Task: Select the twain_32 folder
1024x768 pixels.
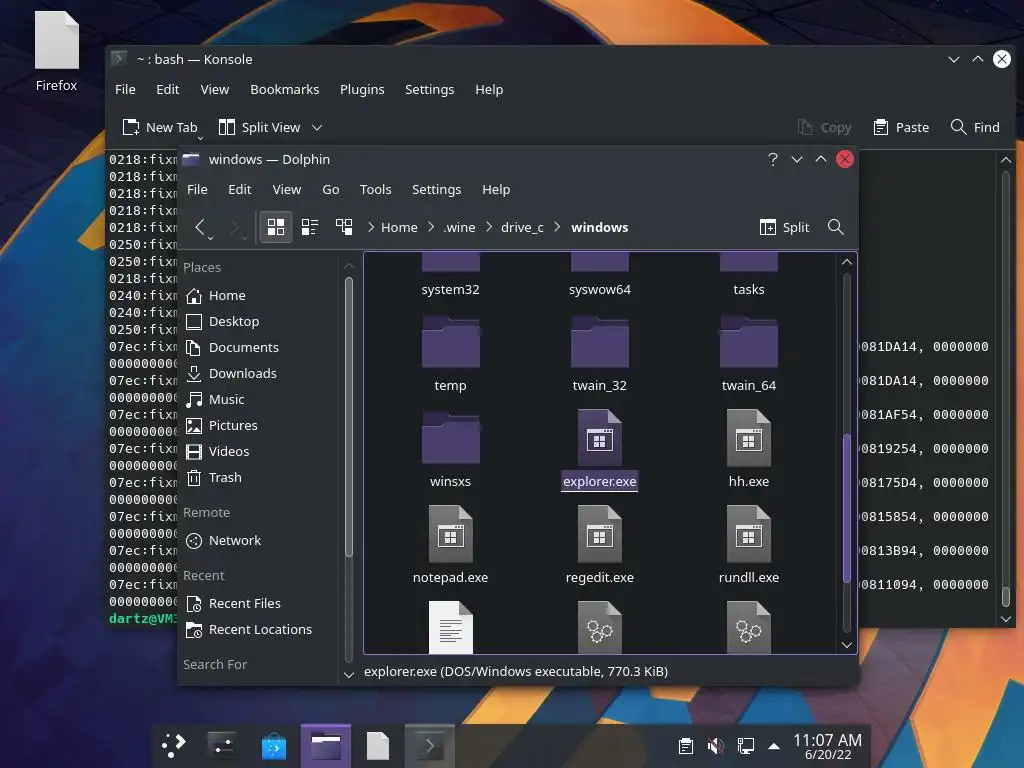Action: [x=600, y=353]
